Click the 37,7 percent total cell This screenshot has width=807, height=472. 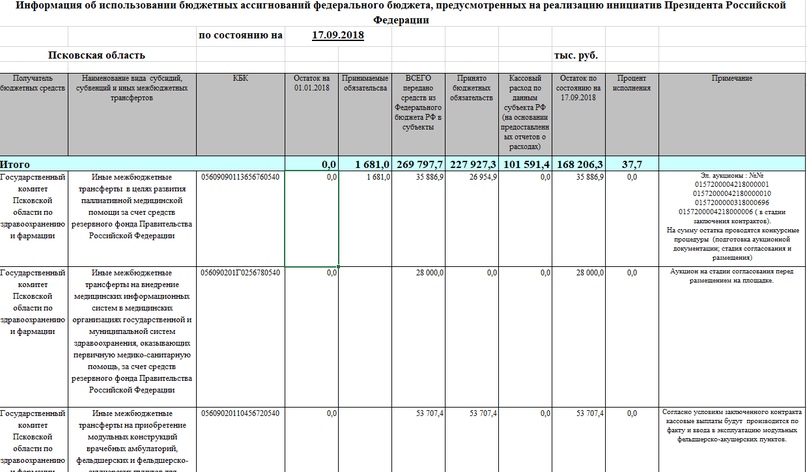(x=632, y=164)
